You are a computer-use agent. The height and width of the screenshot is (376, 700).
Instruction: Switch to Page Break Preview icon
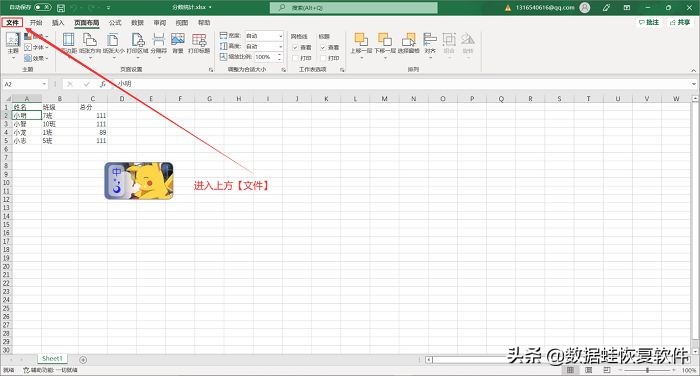pos(607,370)
